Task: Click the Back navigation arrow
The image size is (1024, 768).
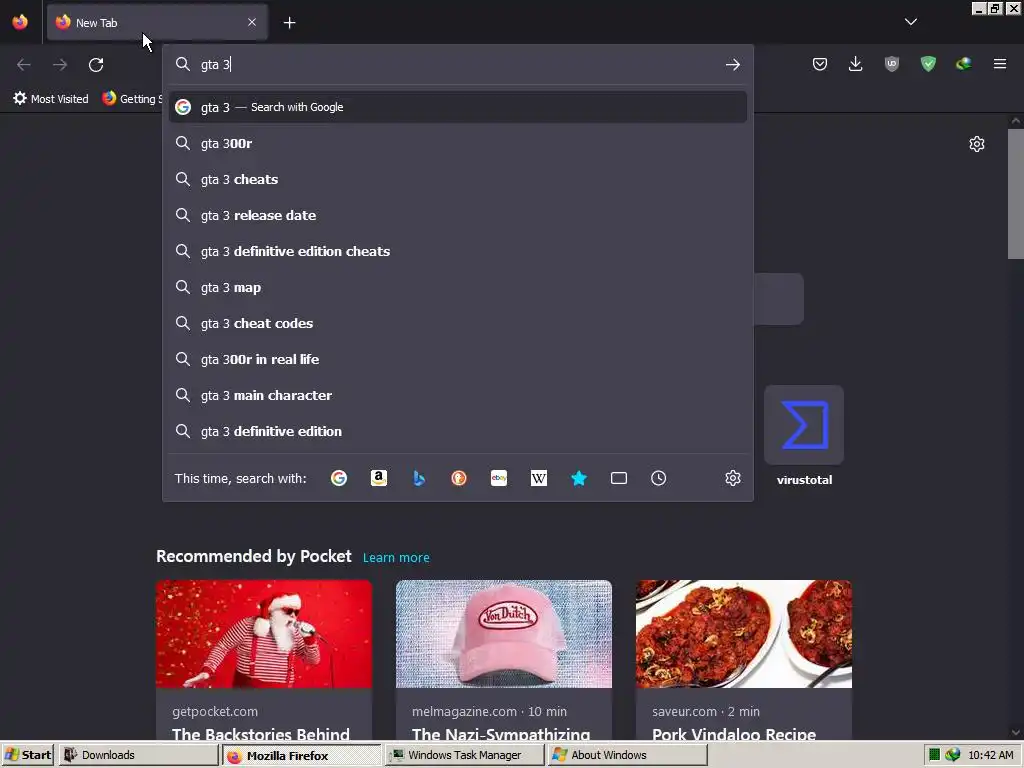Action: 24,65
